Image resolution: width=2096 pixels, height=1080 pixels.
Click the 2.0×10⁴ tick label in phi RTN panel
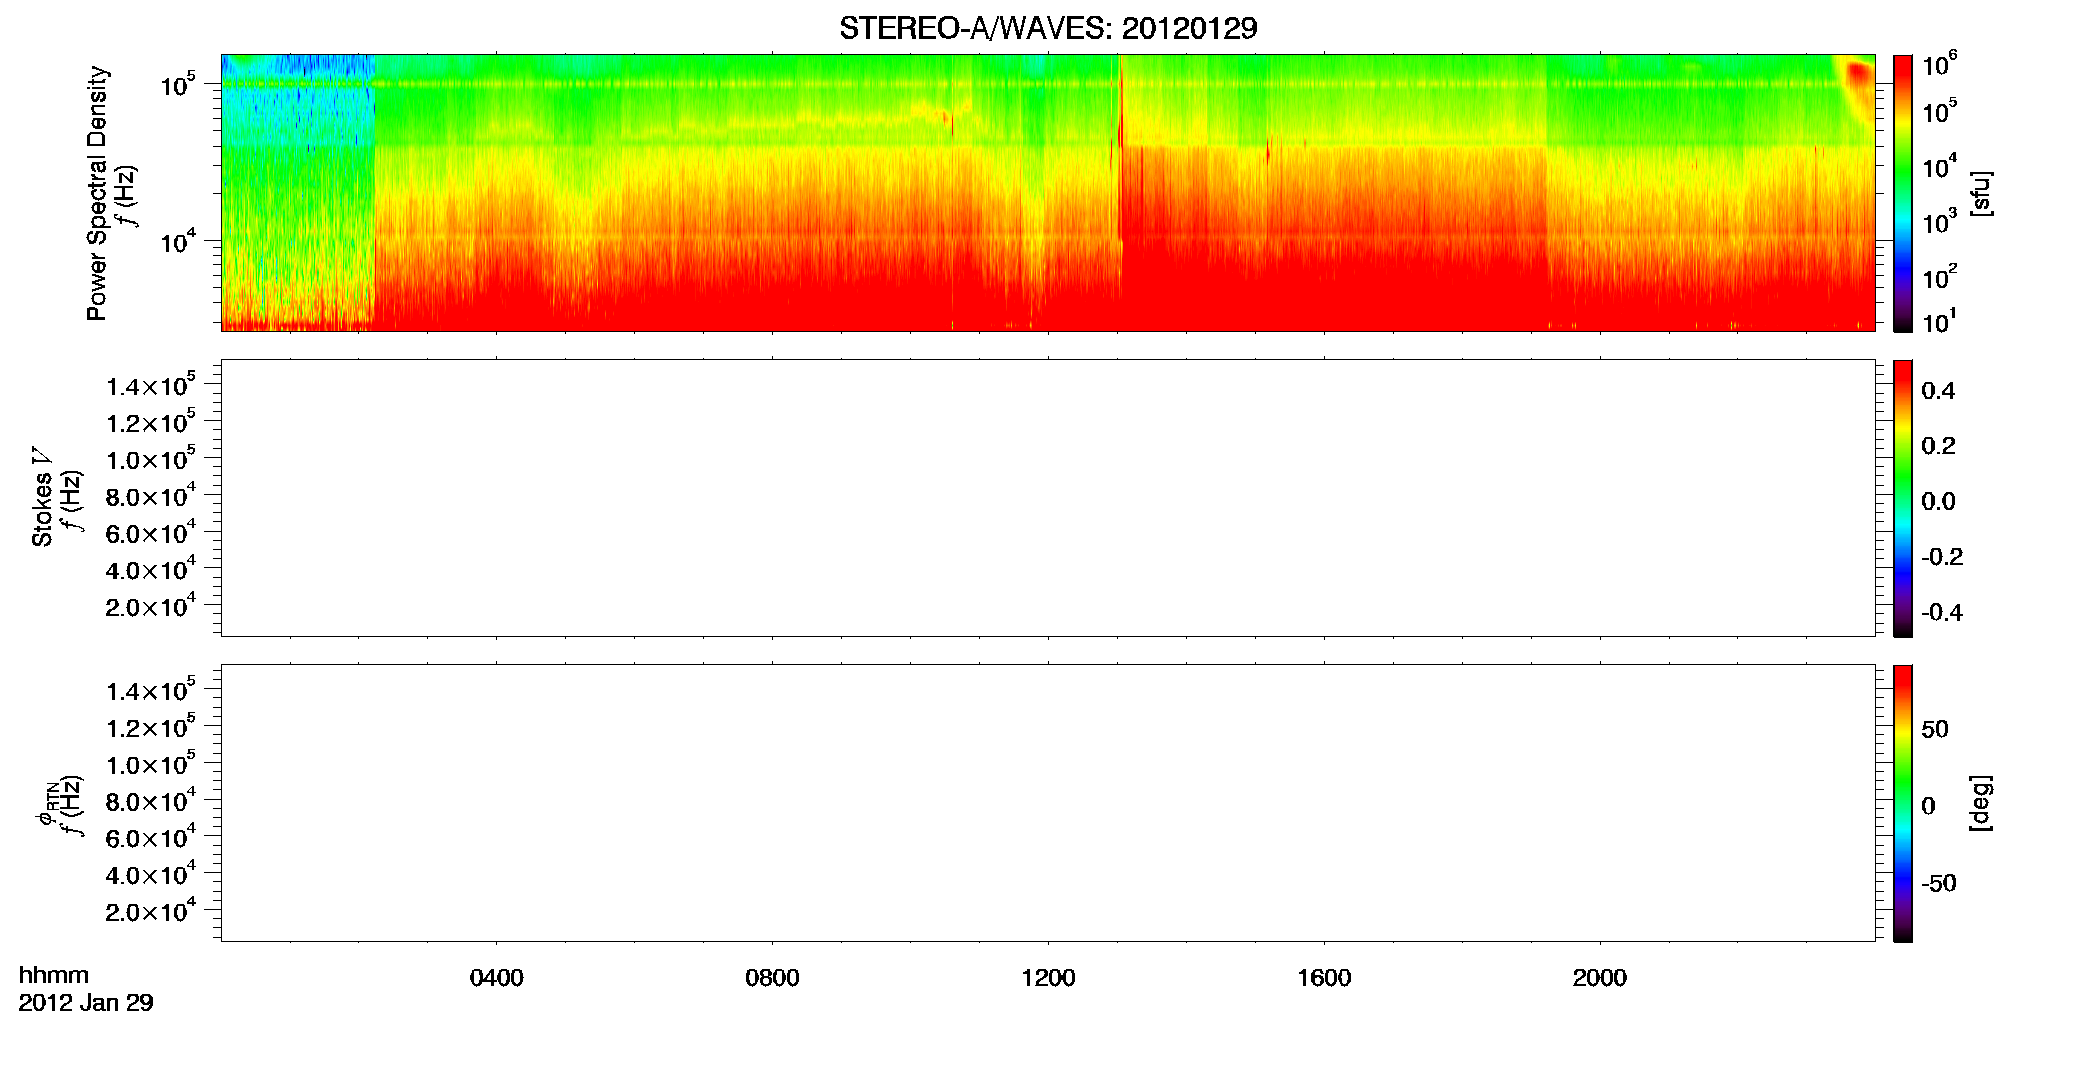point(151,910)
